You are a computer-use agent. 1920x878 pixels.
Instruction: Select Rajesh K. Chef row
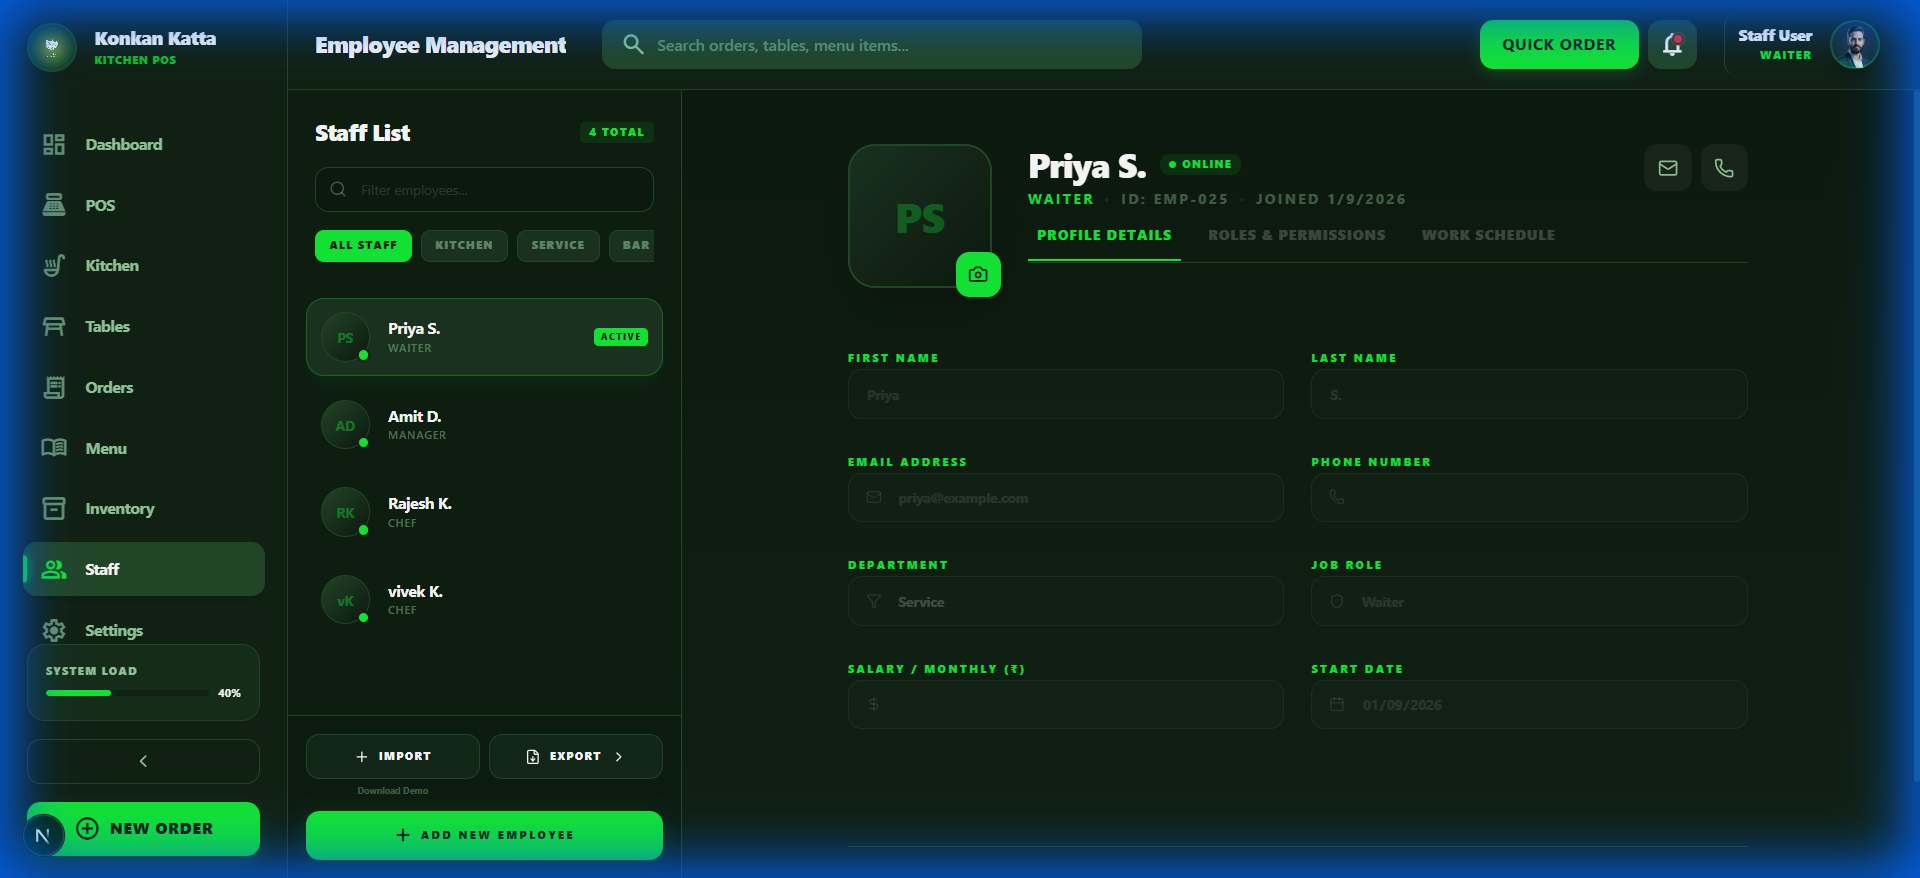click(x=484, y=513)
